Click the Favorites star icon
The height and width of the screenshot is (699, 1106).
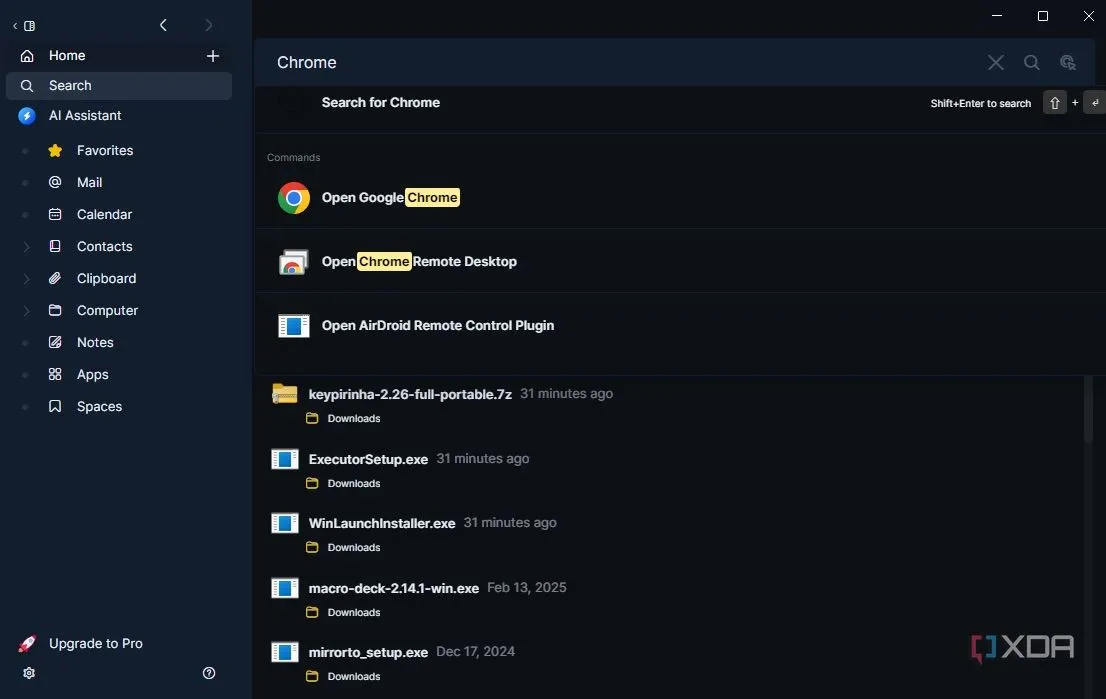(55, 150)
